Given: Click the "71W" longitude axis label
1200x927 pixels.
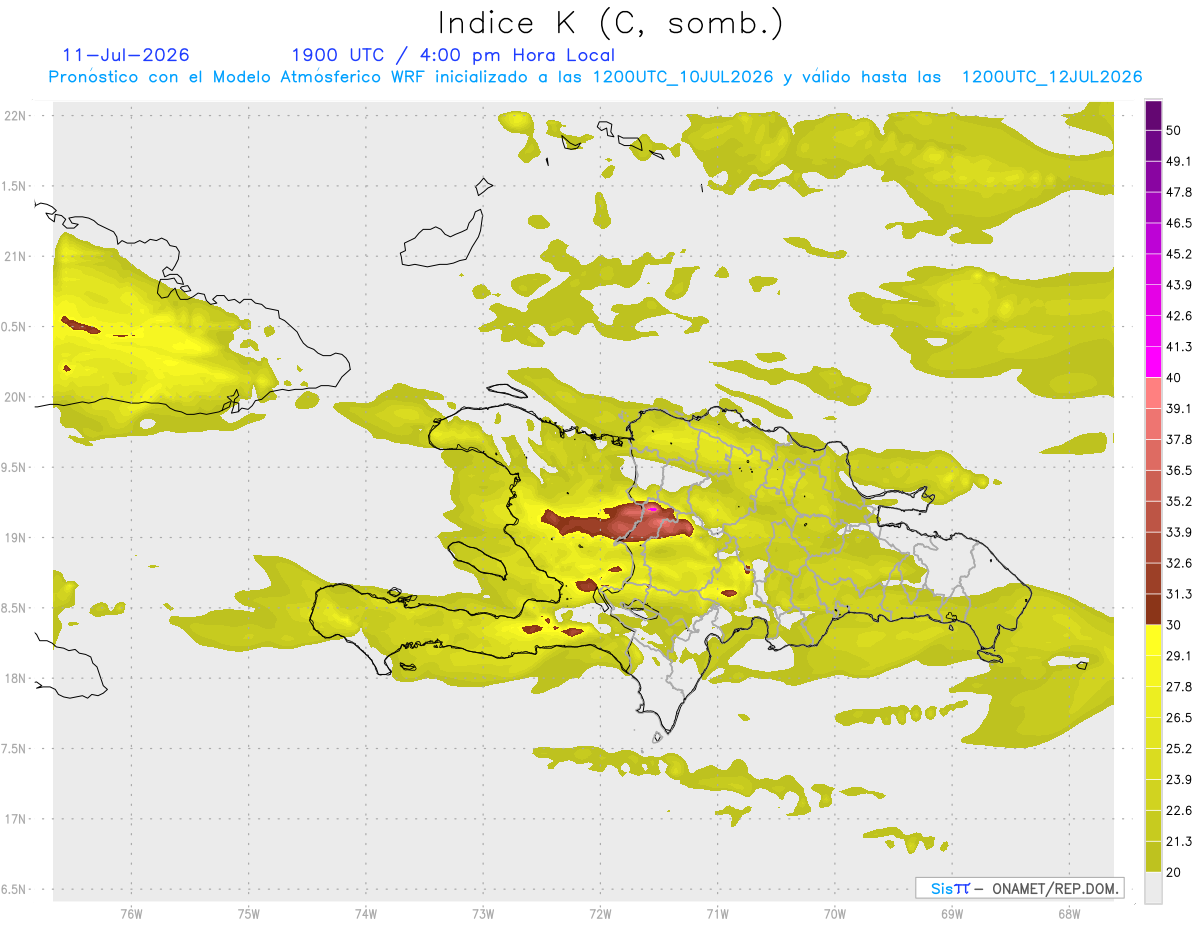Looking at the screenshot, I should (717, 914).
